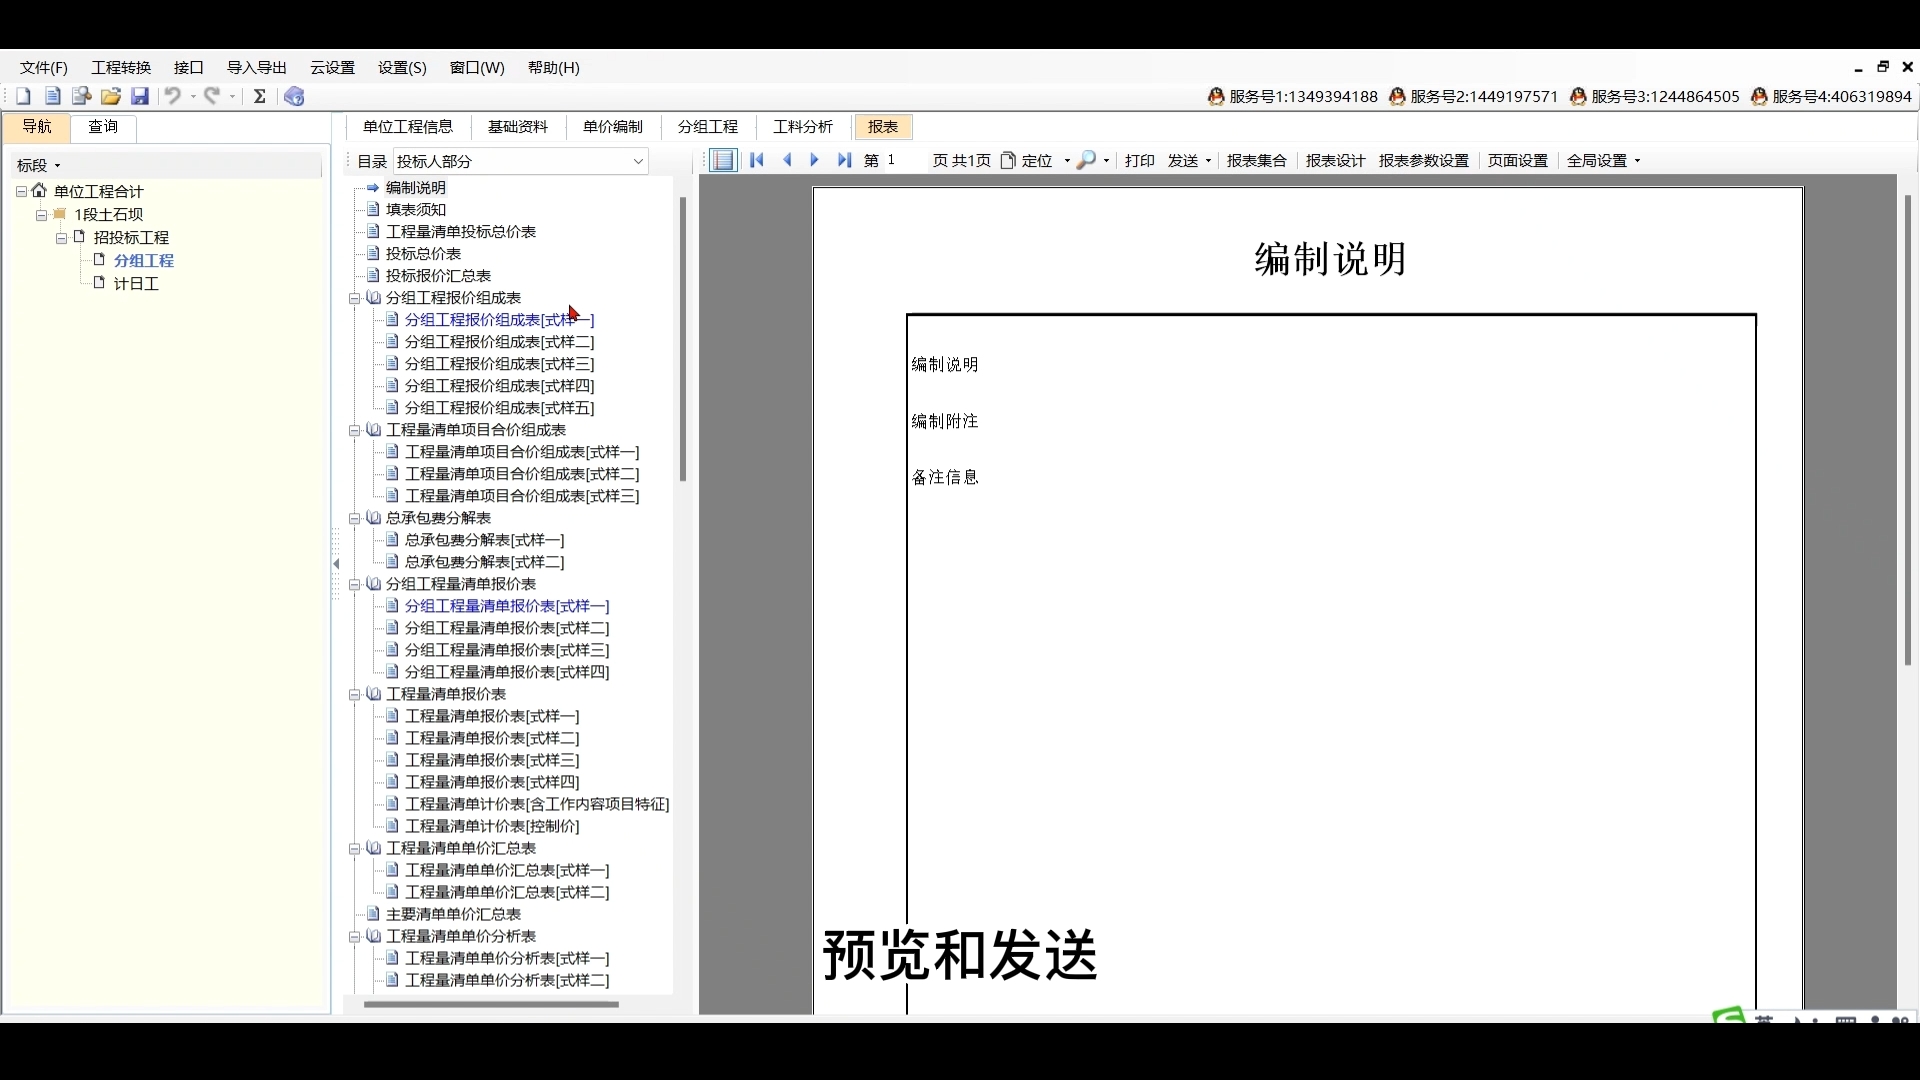Open the 导入导出 menu
This screenshot has width=1920, height=1080.
[x=257, y=67]
